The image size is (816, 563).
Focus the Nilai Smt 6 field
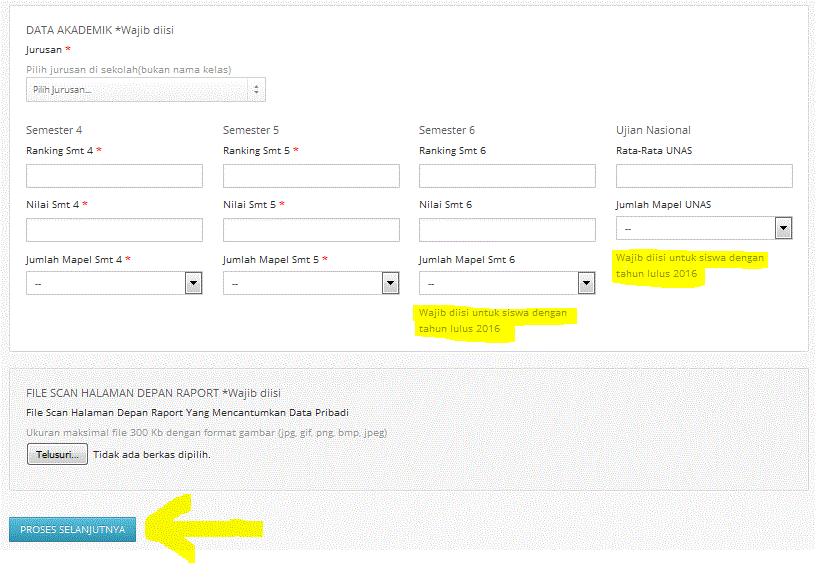click(507, 230)
